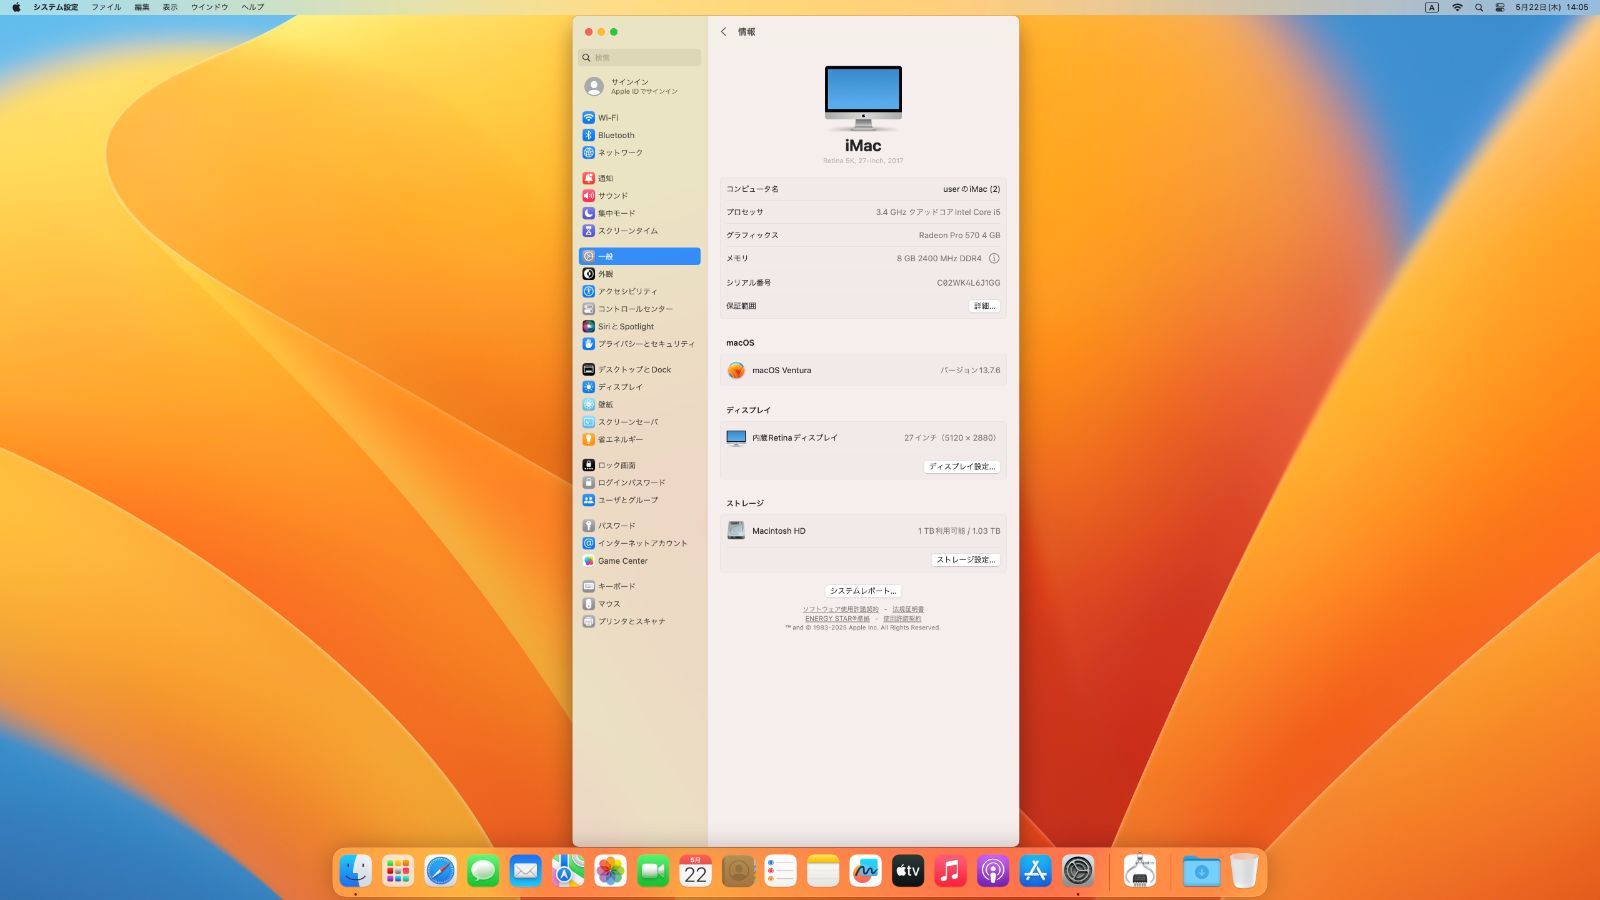Screen dimensions: 1600x900
Task: Launch Safari from the Dock
Action: (x=440, y=871)
